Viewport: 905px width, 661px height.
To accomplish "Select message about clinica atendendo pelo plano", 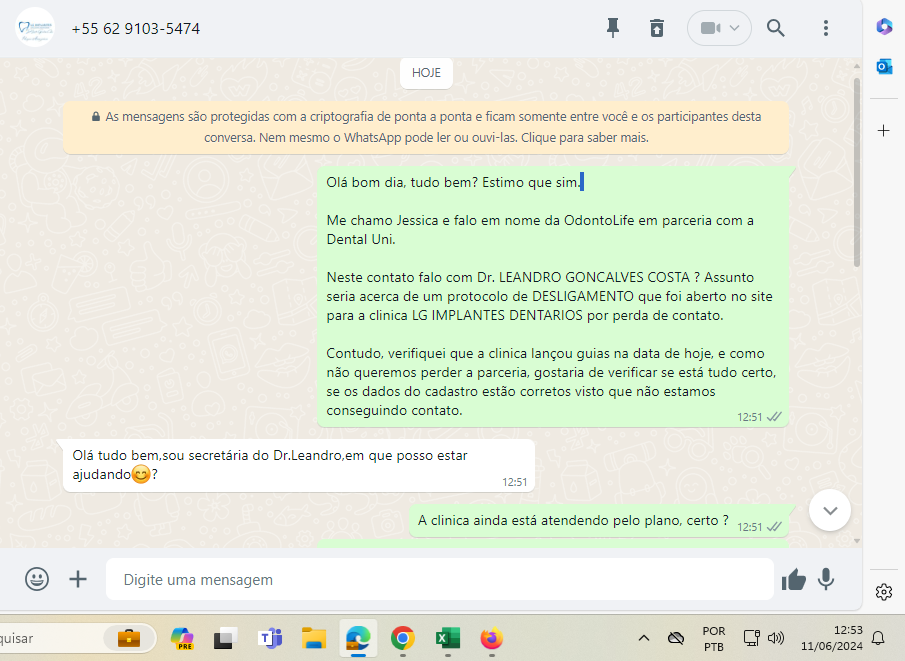I will pyautogui.click(x=599, y=521).
